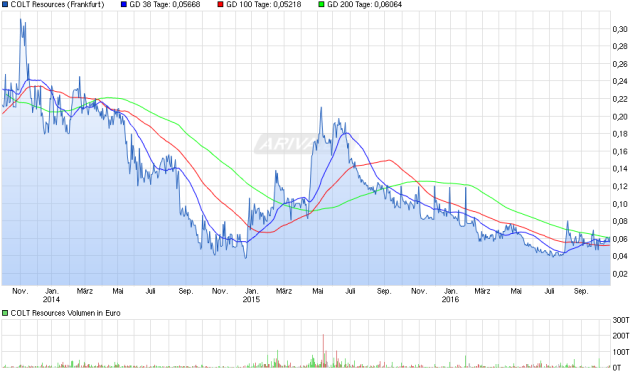
Task: Click the GD 100 Tage: 0,05218 label
Action: (264, 4)
